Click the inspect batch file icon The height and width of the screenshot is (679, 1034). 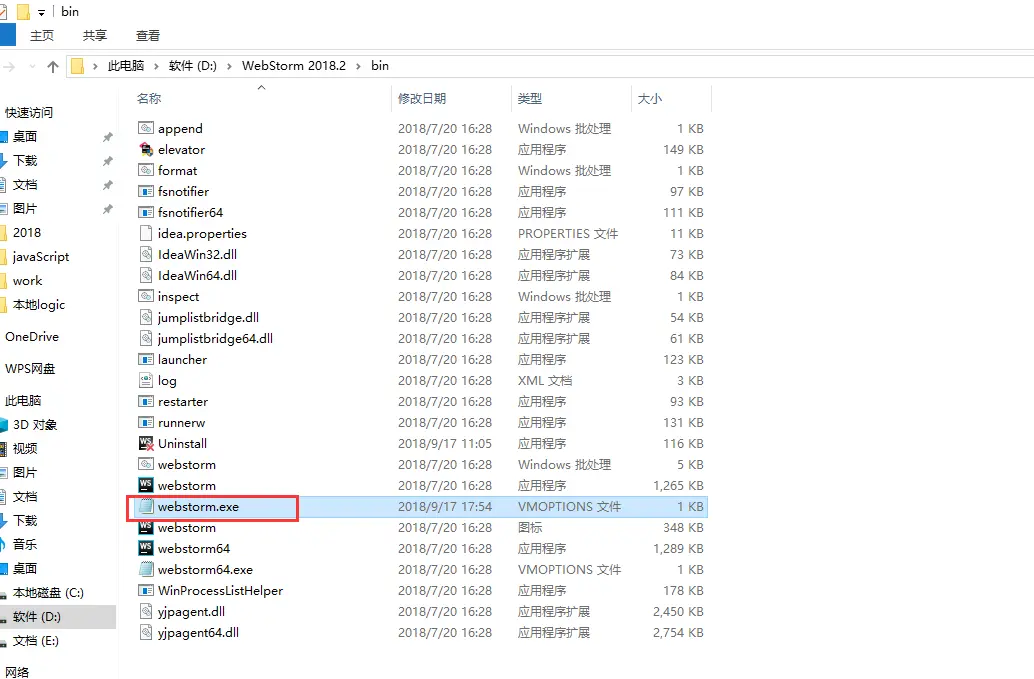click(x=146, y=296)
